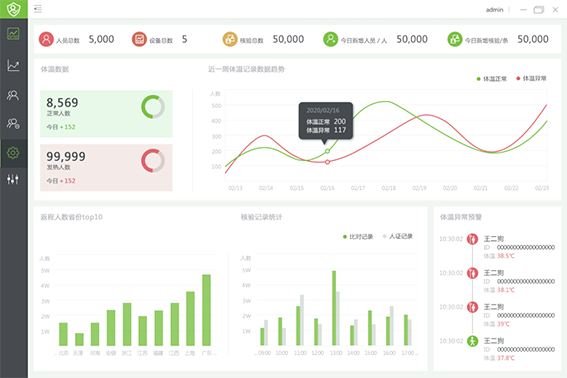Screen dimensions: 567x378
Task: Click the 8,569 normal temperature card
Action: click(x=106, y=114)
